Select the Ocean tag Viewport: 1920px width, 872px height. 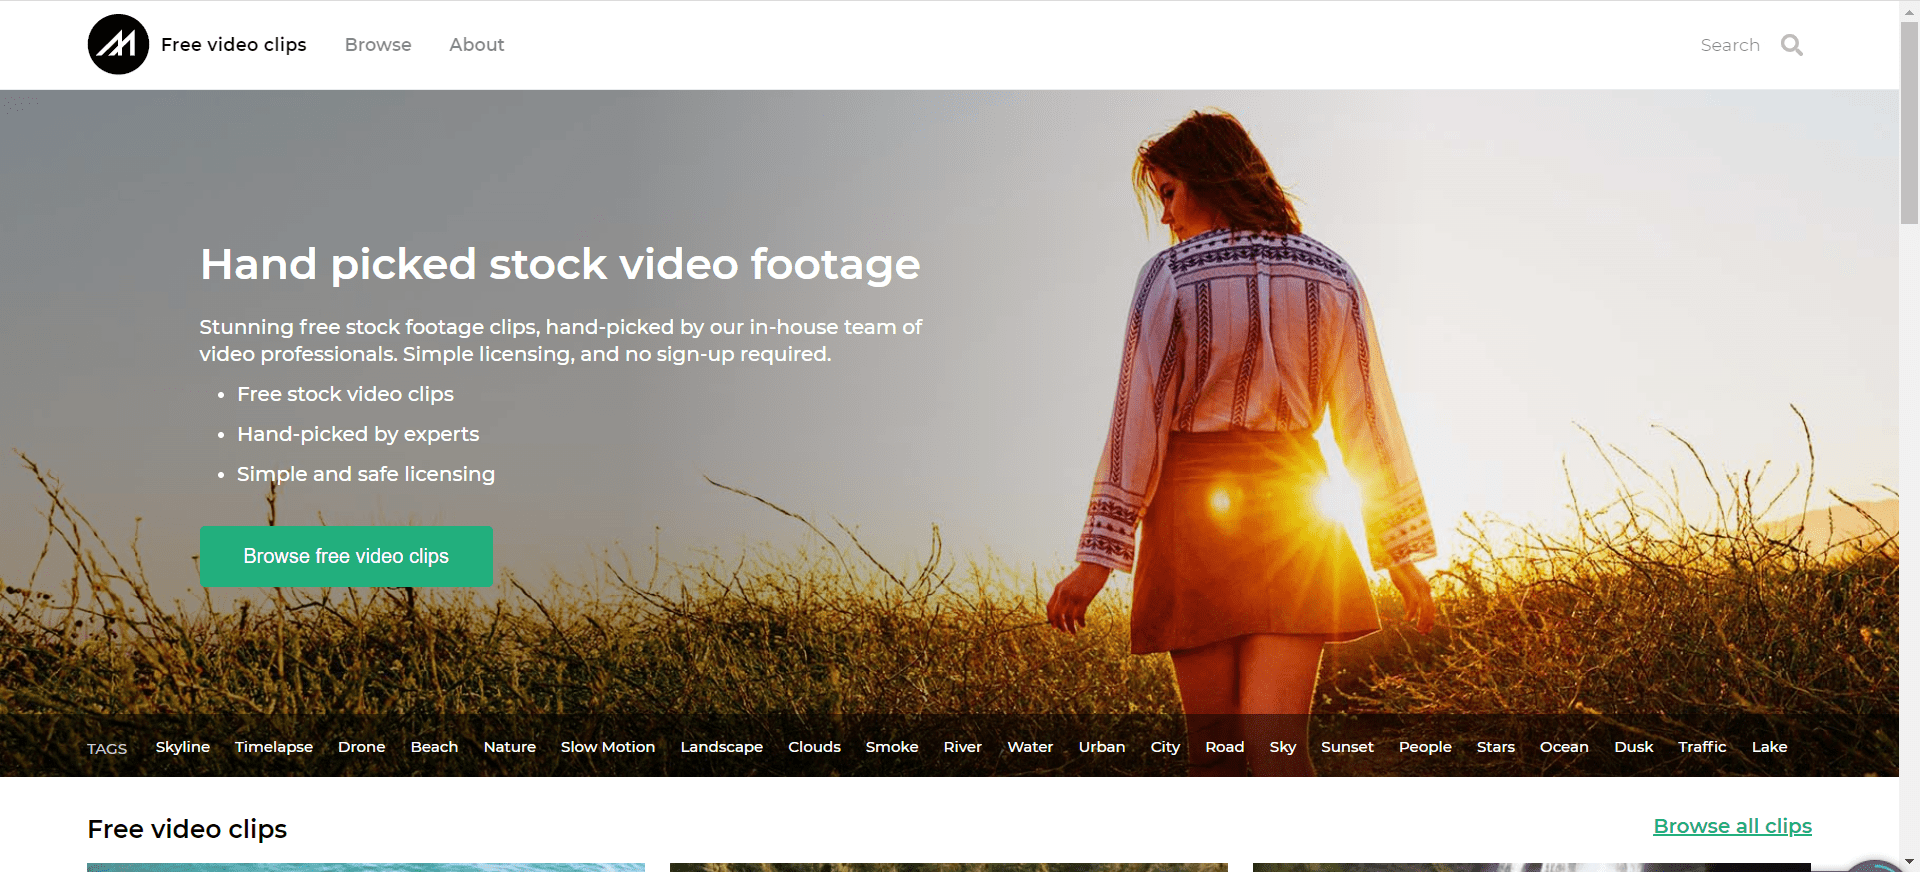pos(1564,747)
